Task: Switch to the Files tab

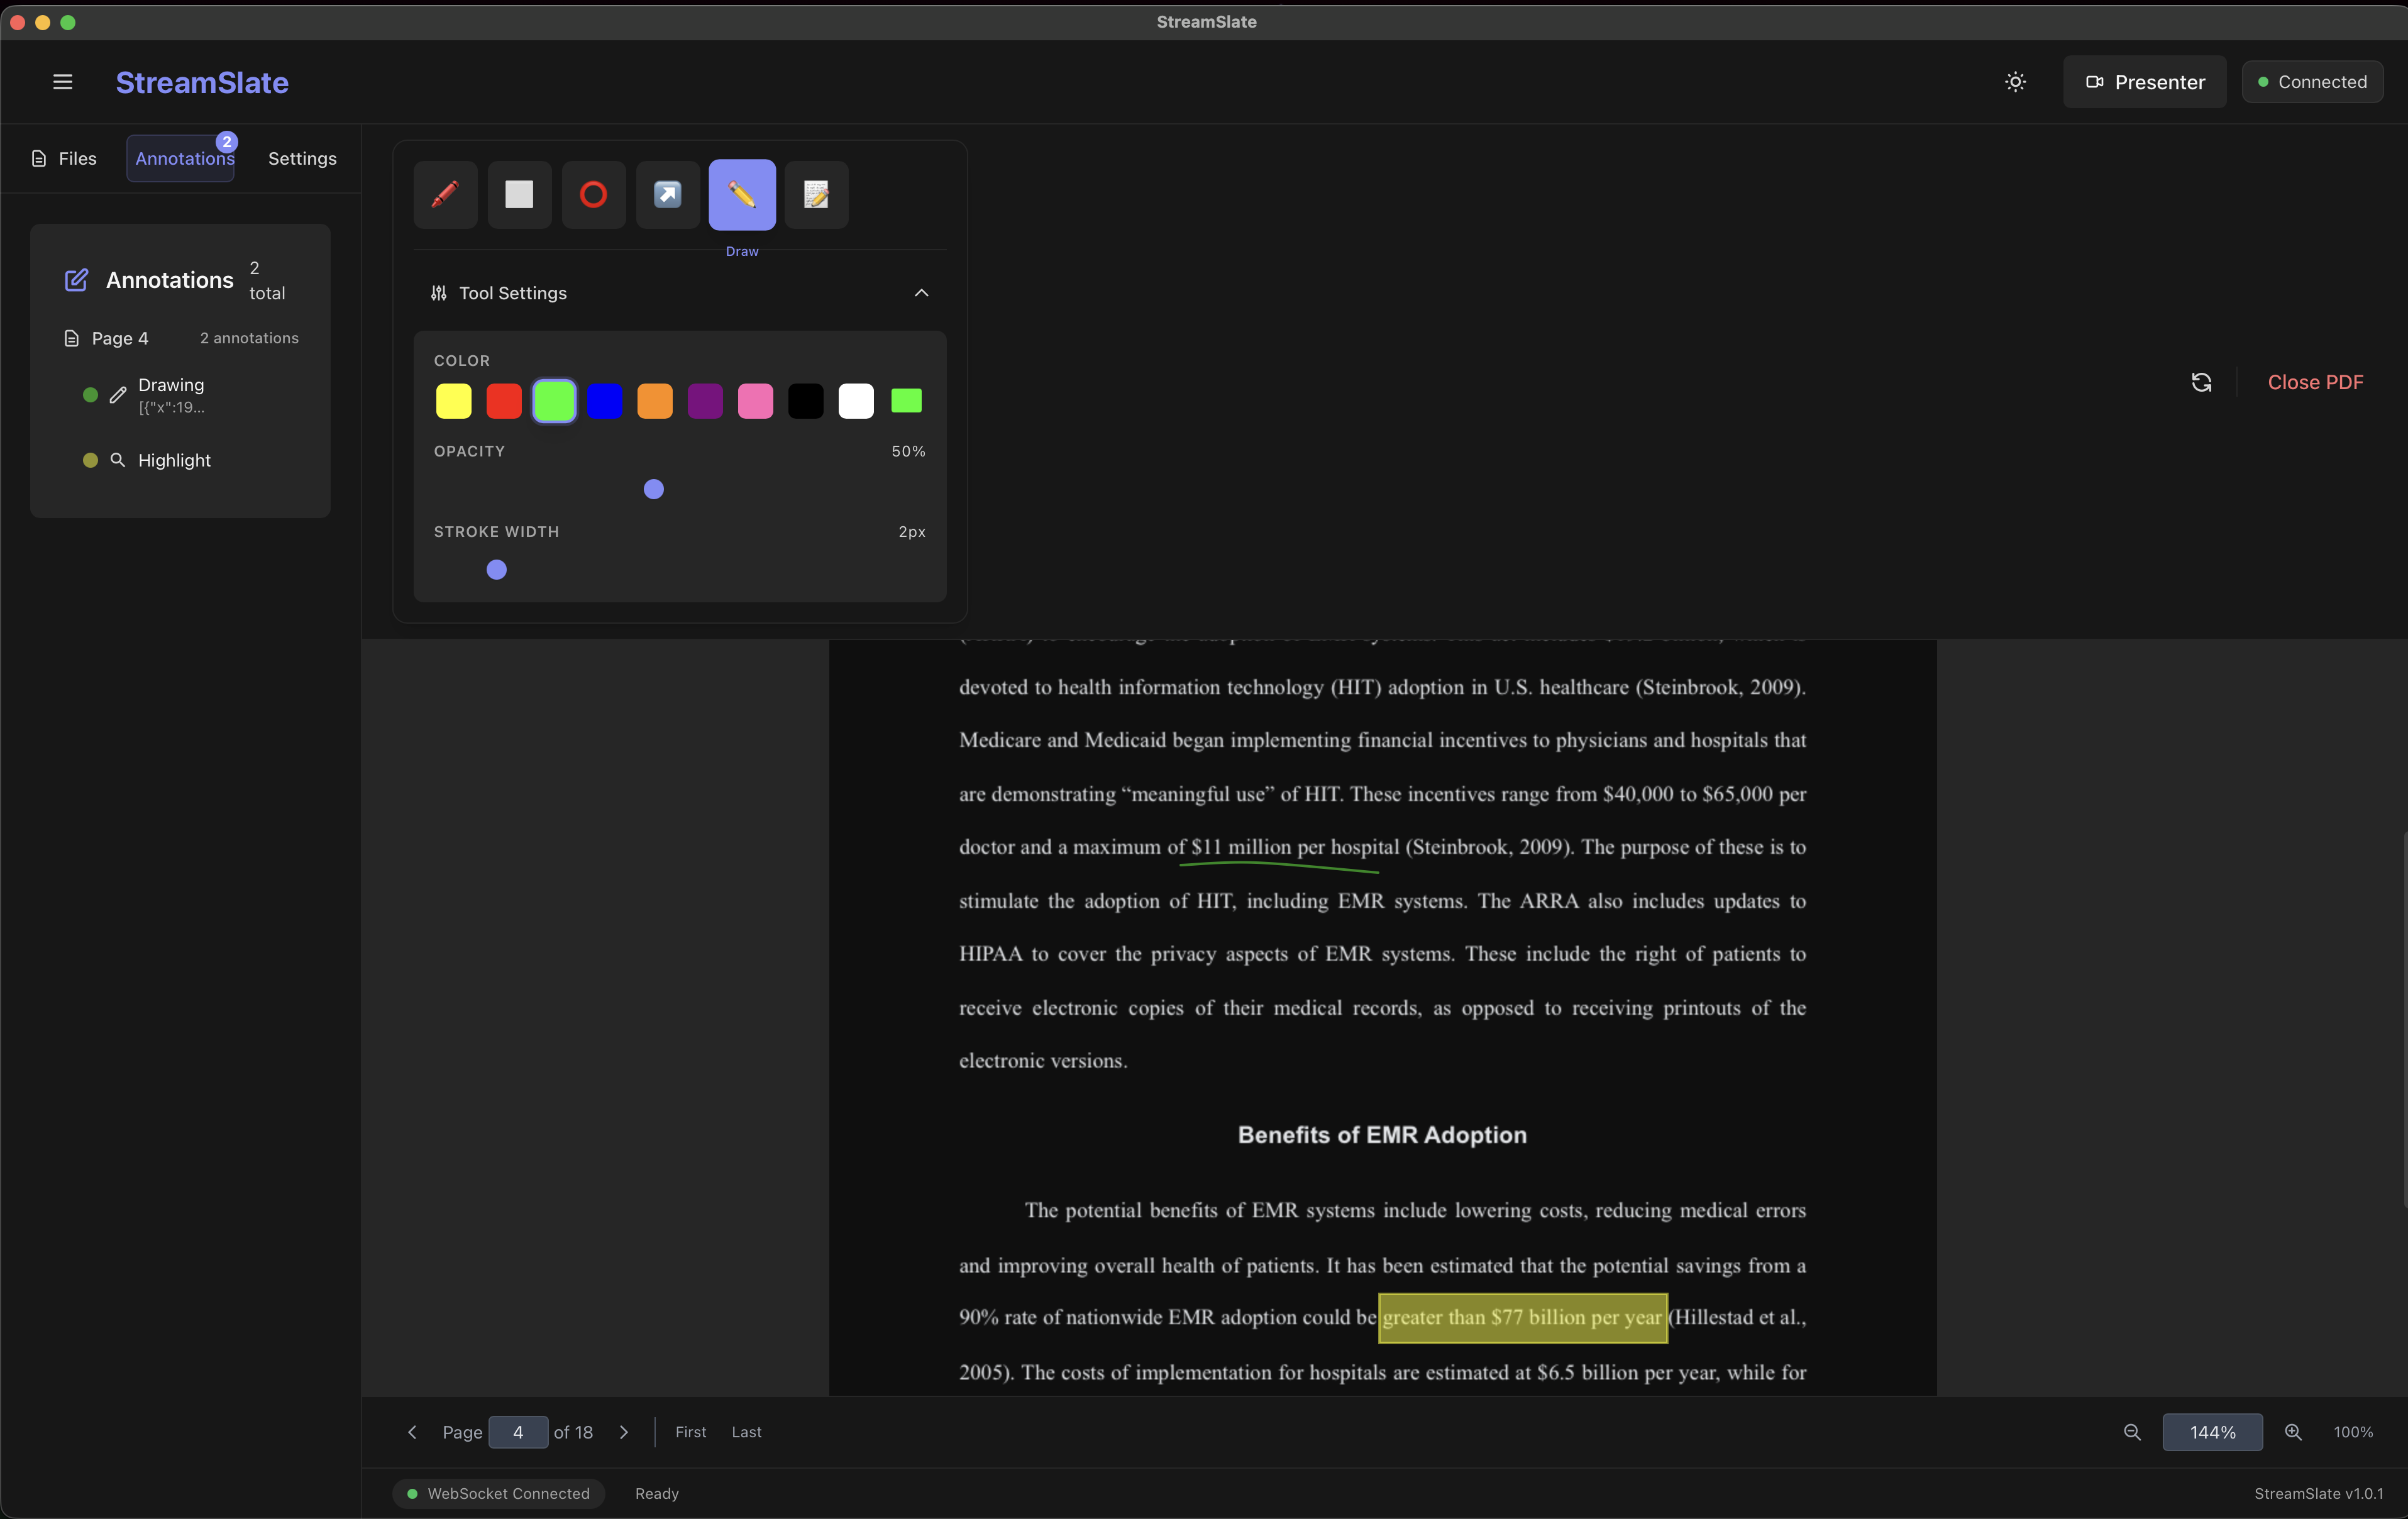Action: pyautogui.click(x=65, y=158)
